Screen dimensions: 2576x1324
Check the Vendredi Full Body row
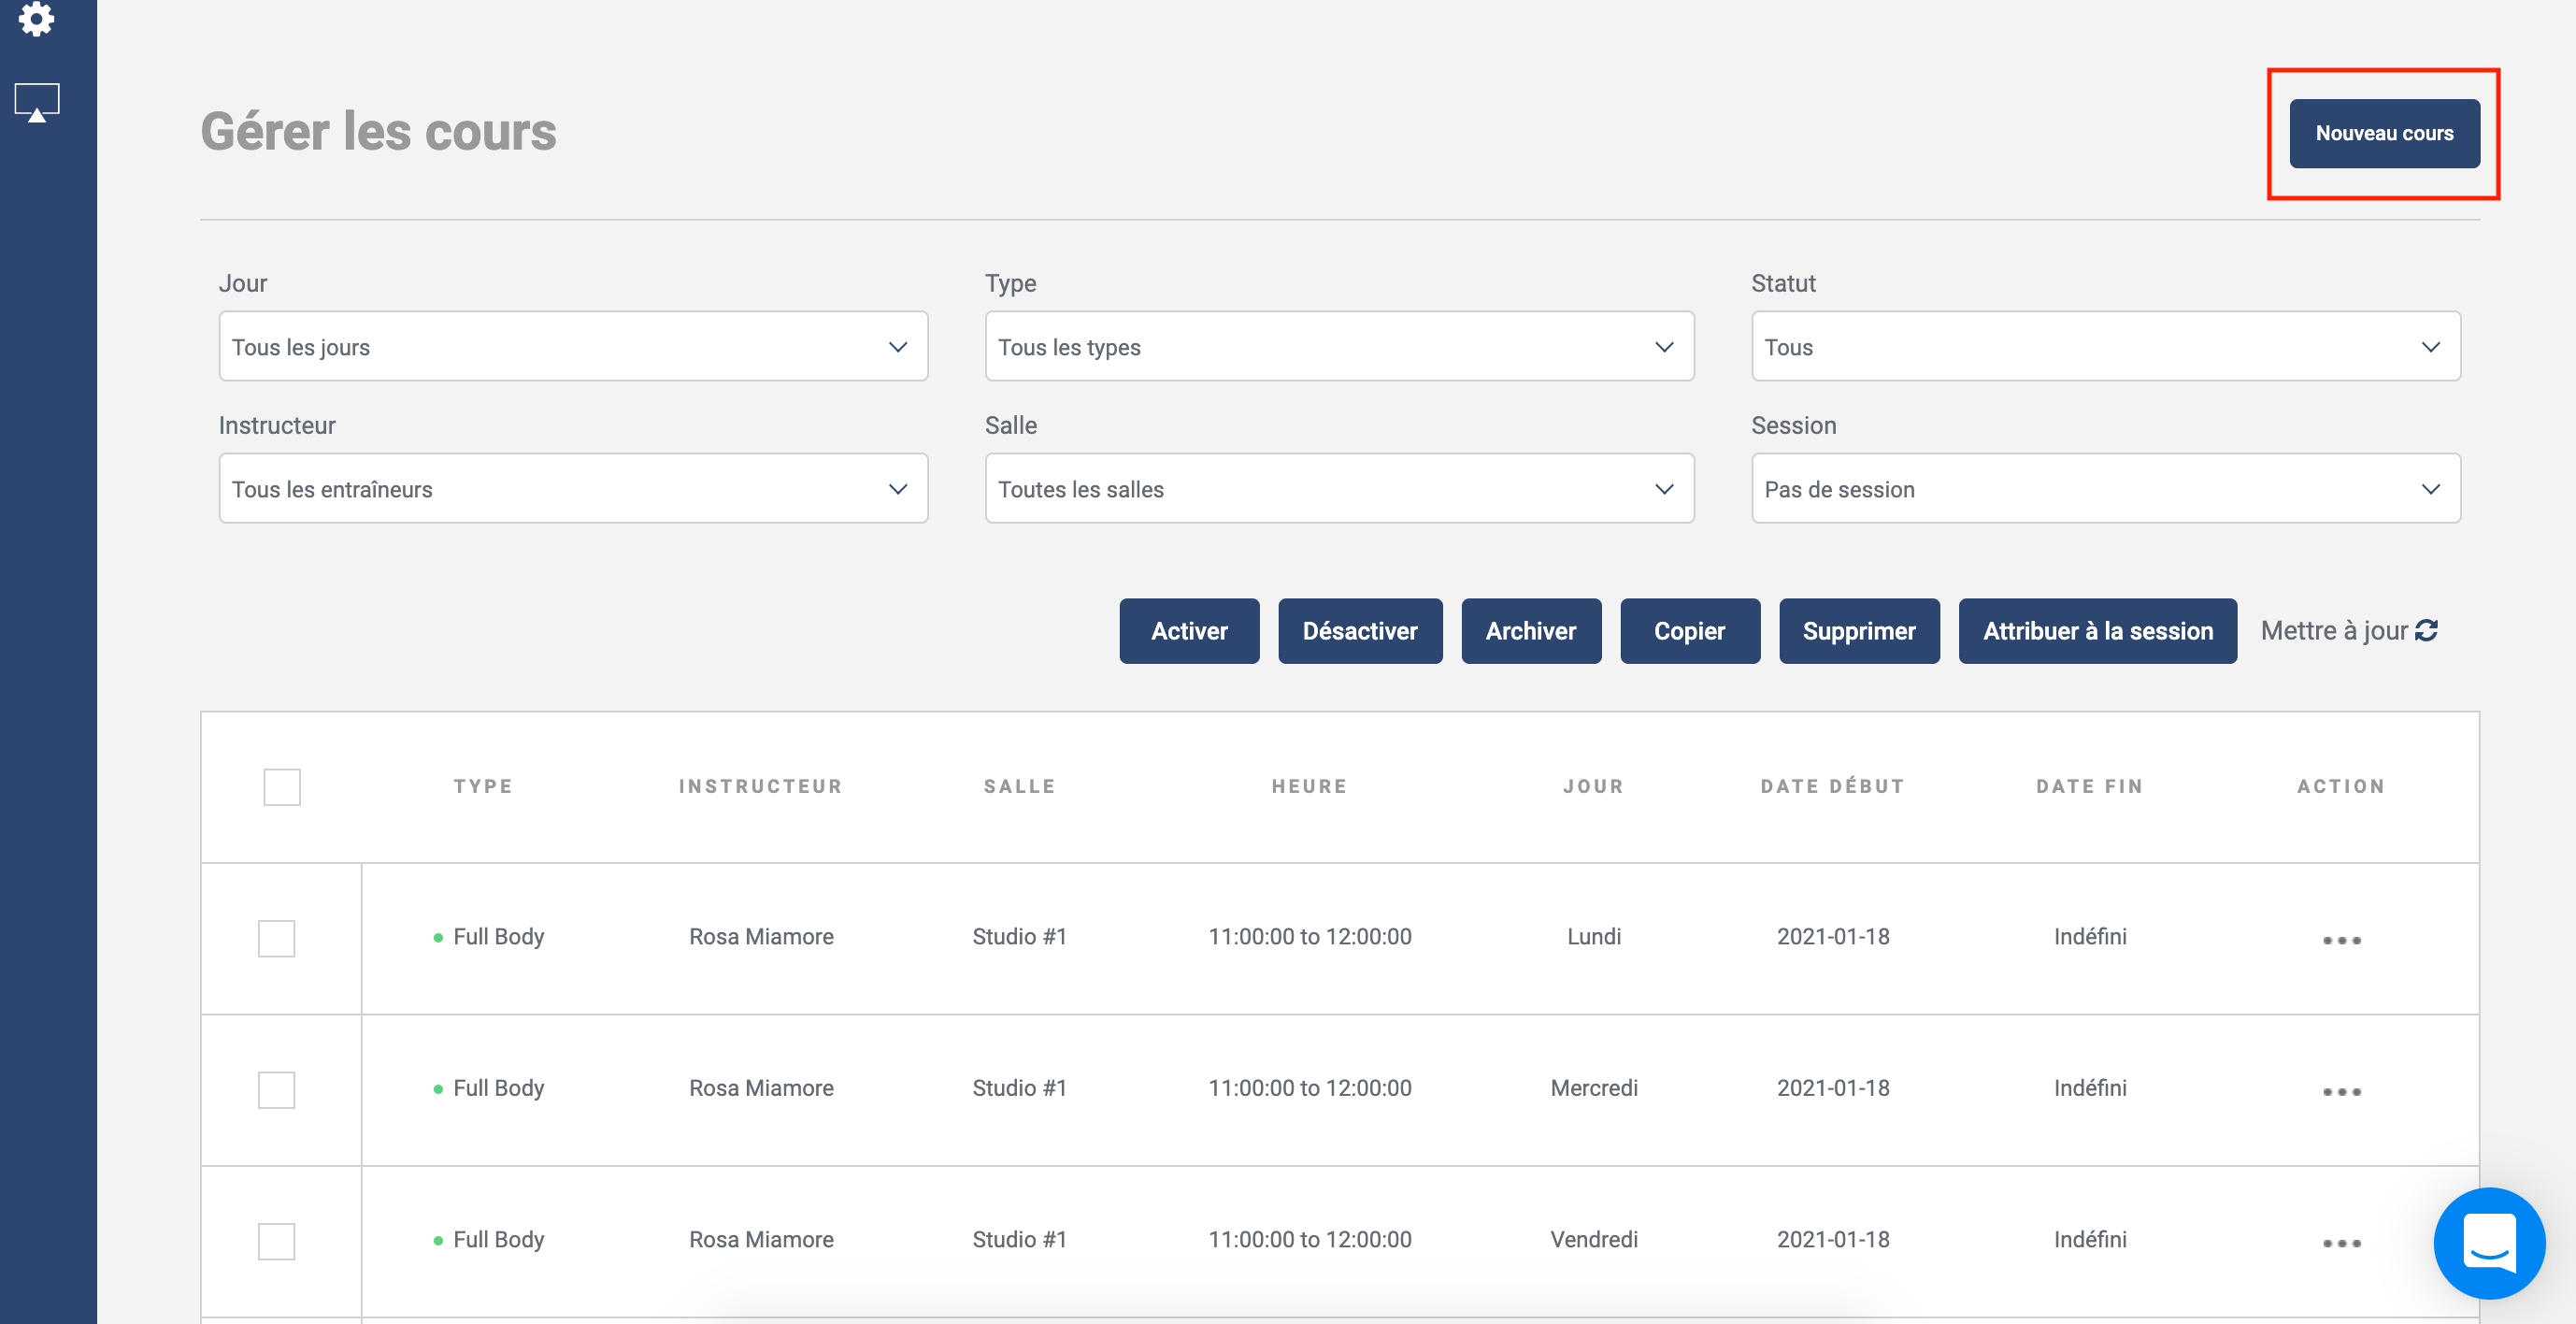pyautogui.click(x=276, y=1241)
